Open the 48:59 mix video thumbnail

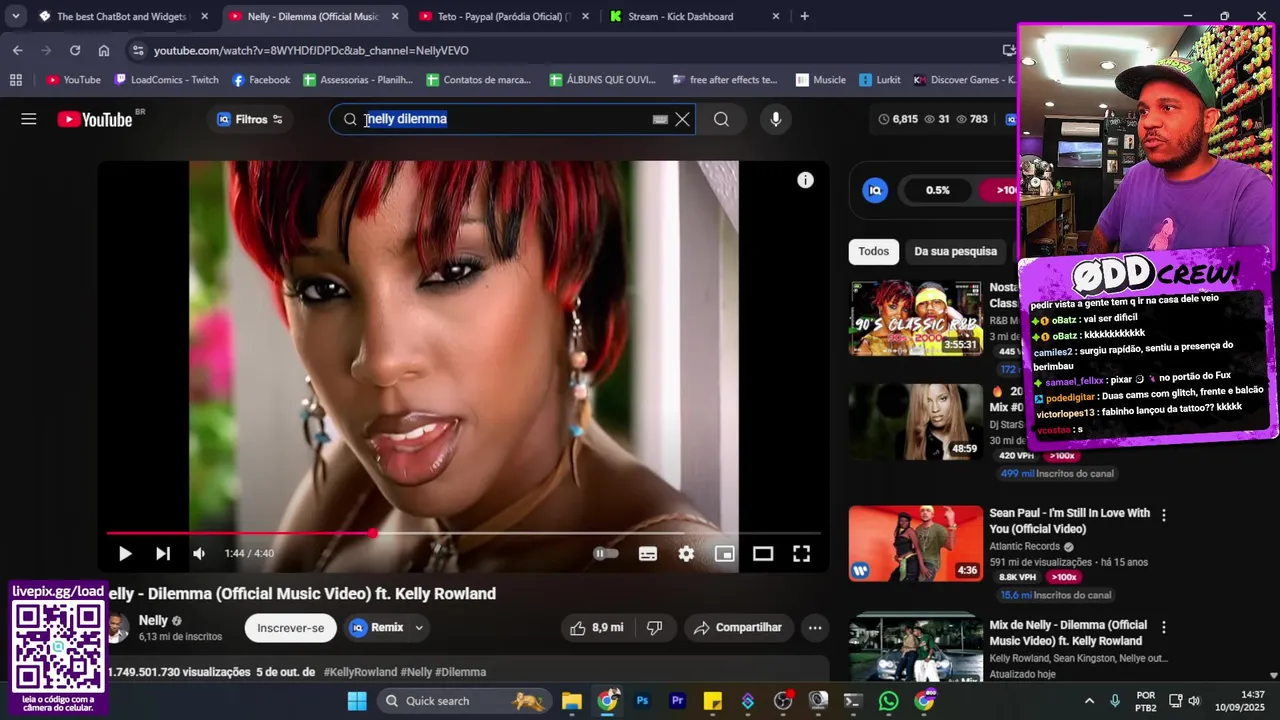(916, 422)
